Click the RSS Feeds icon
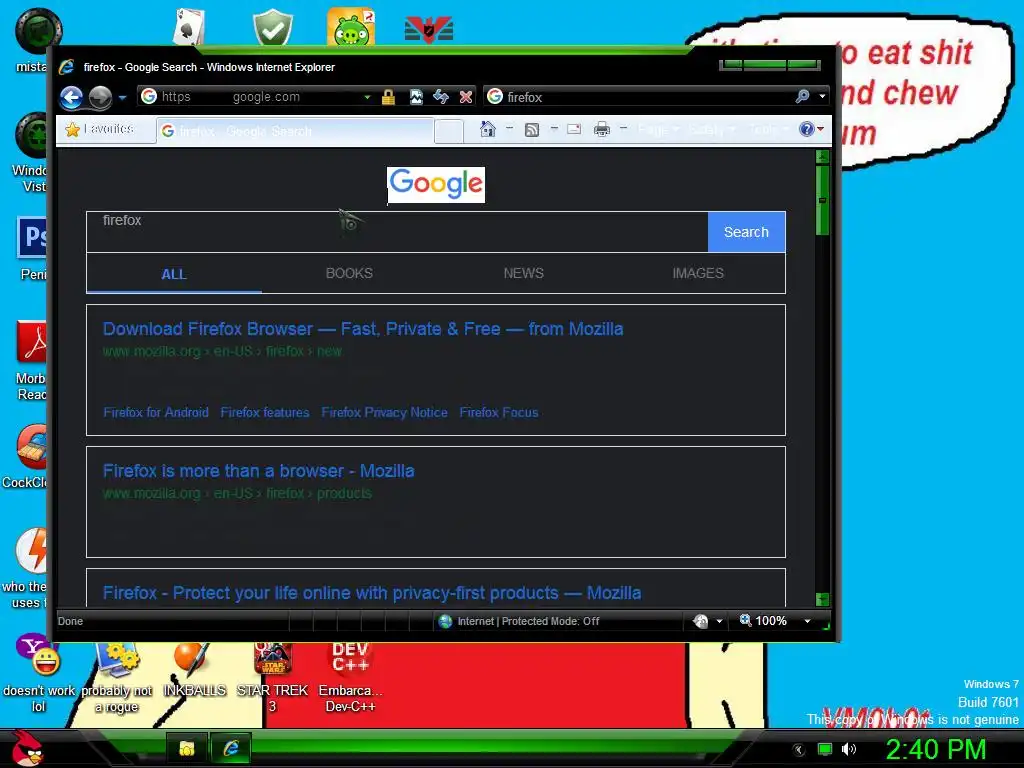1024x768 pixels. [x=532, y=129]
